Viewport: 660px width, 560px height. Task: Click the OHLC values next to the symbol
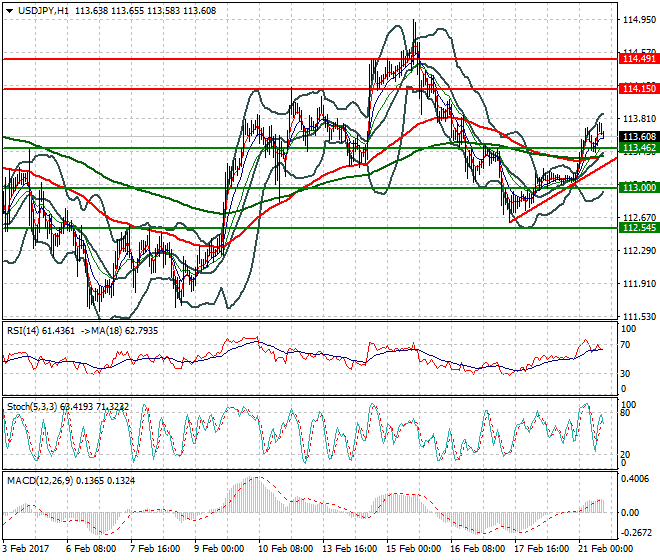tap(146, 11)
